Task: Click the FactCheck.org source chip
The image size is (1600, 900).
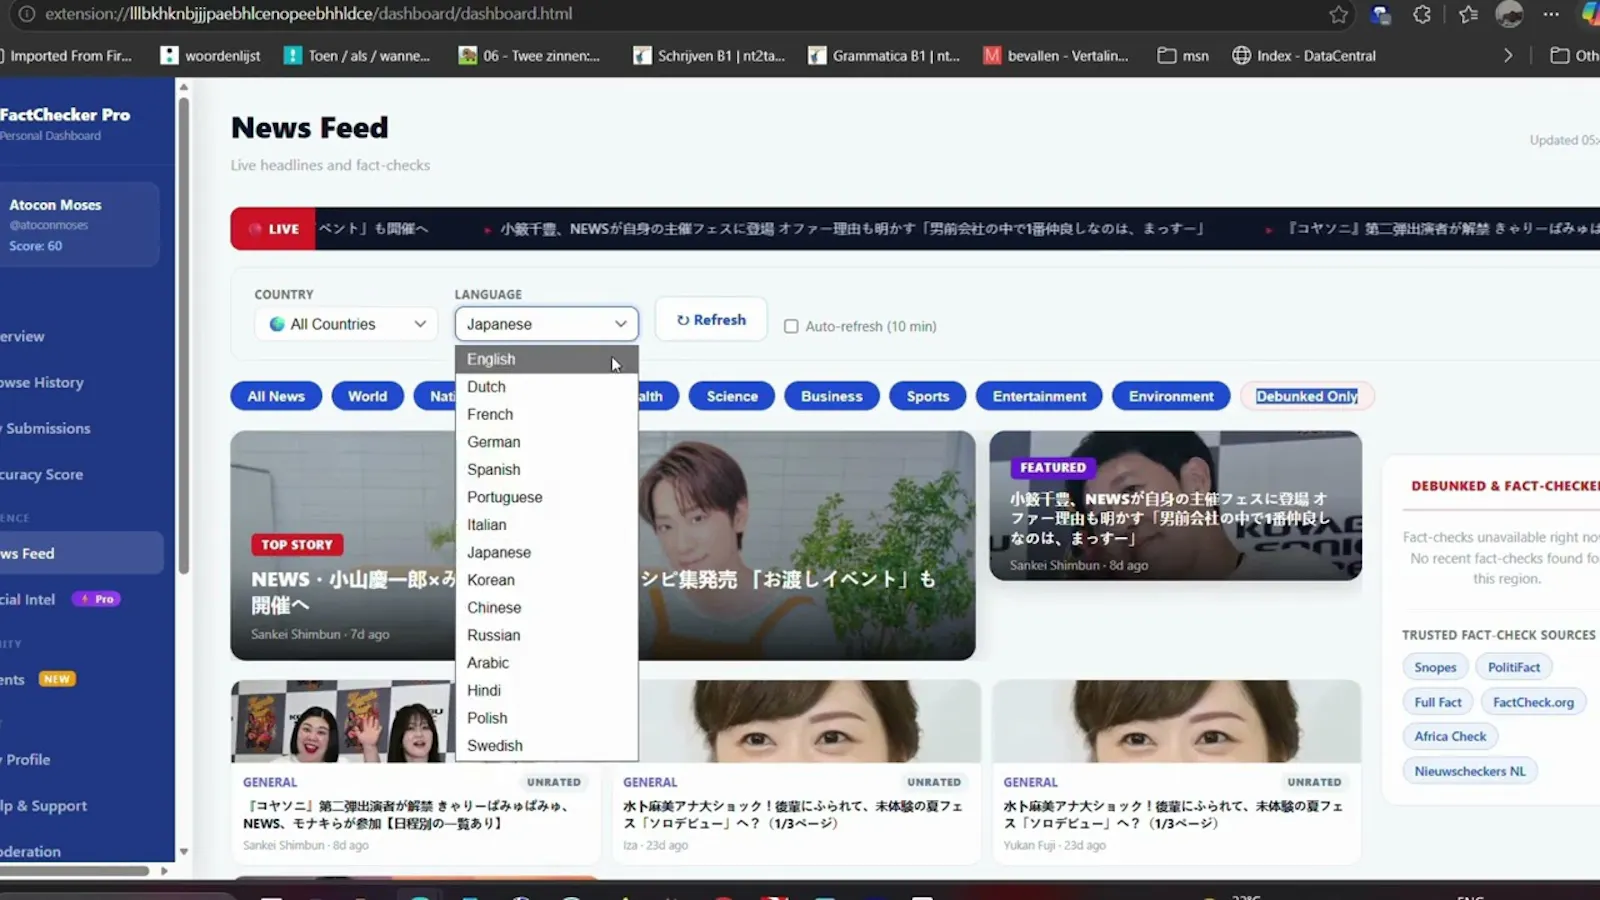Action: point(1533,702)
